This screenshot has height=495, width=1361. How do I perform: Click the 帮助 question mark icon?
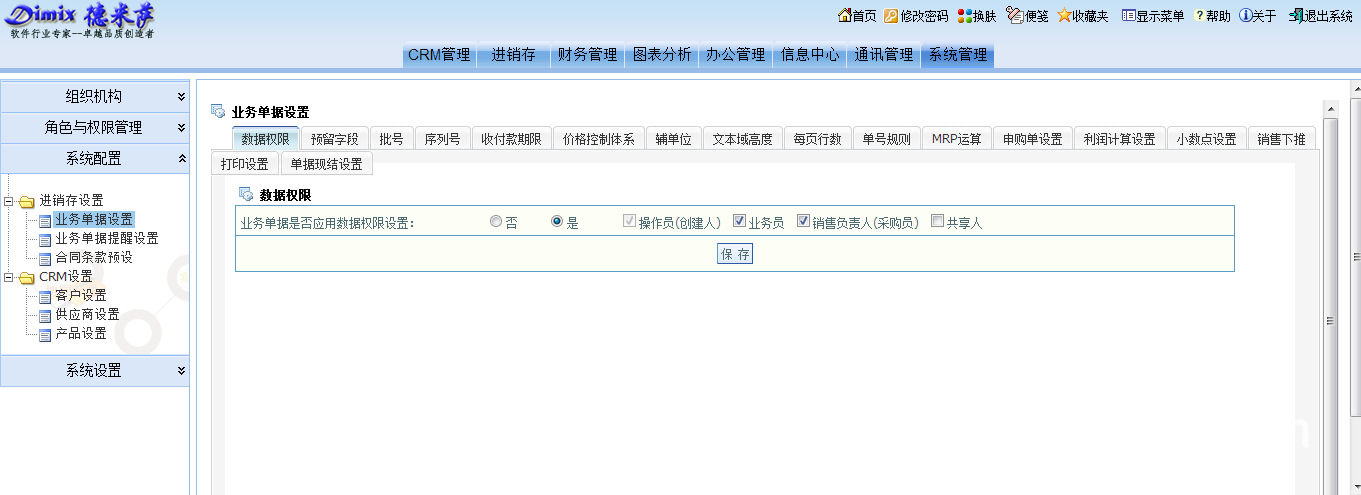[1199, 16]
